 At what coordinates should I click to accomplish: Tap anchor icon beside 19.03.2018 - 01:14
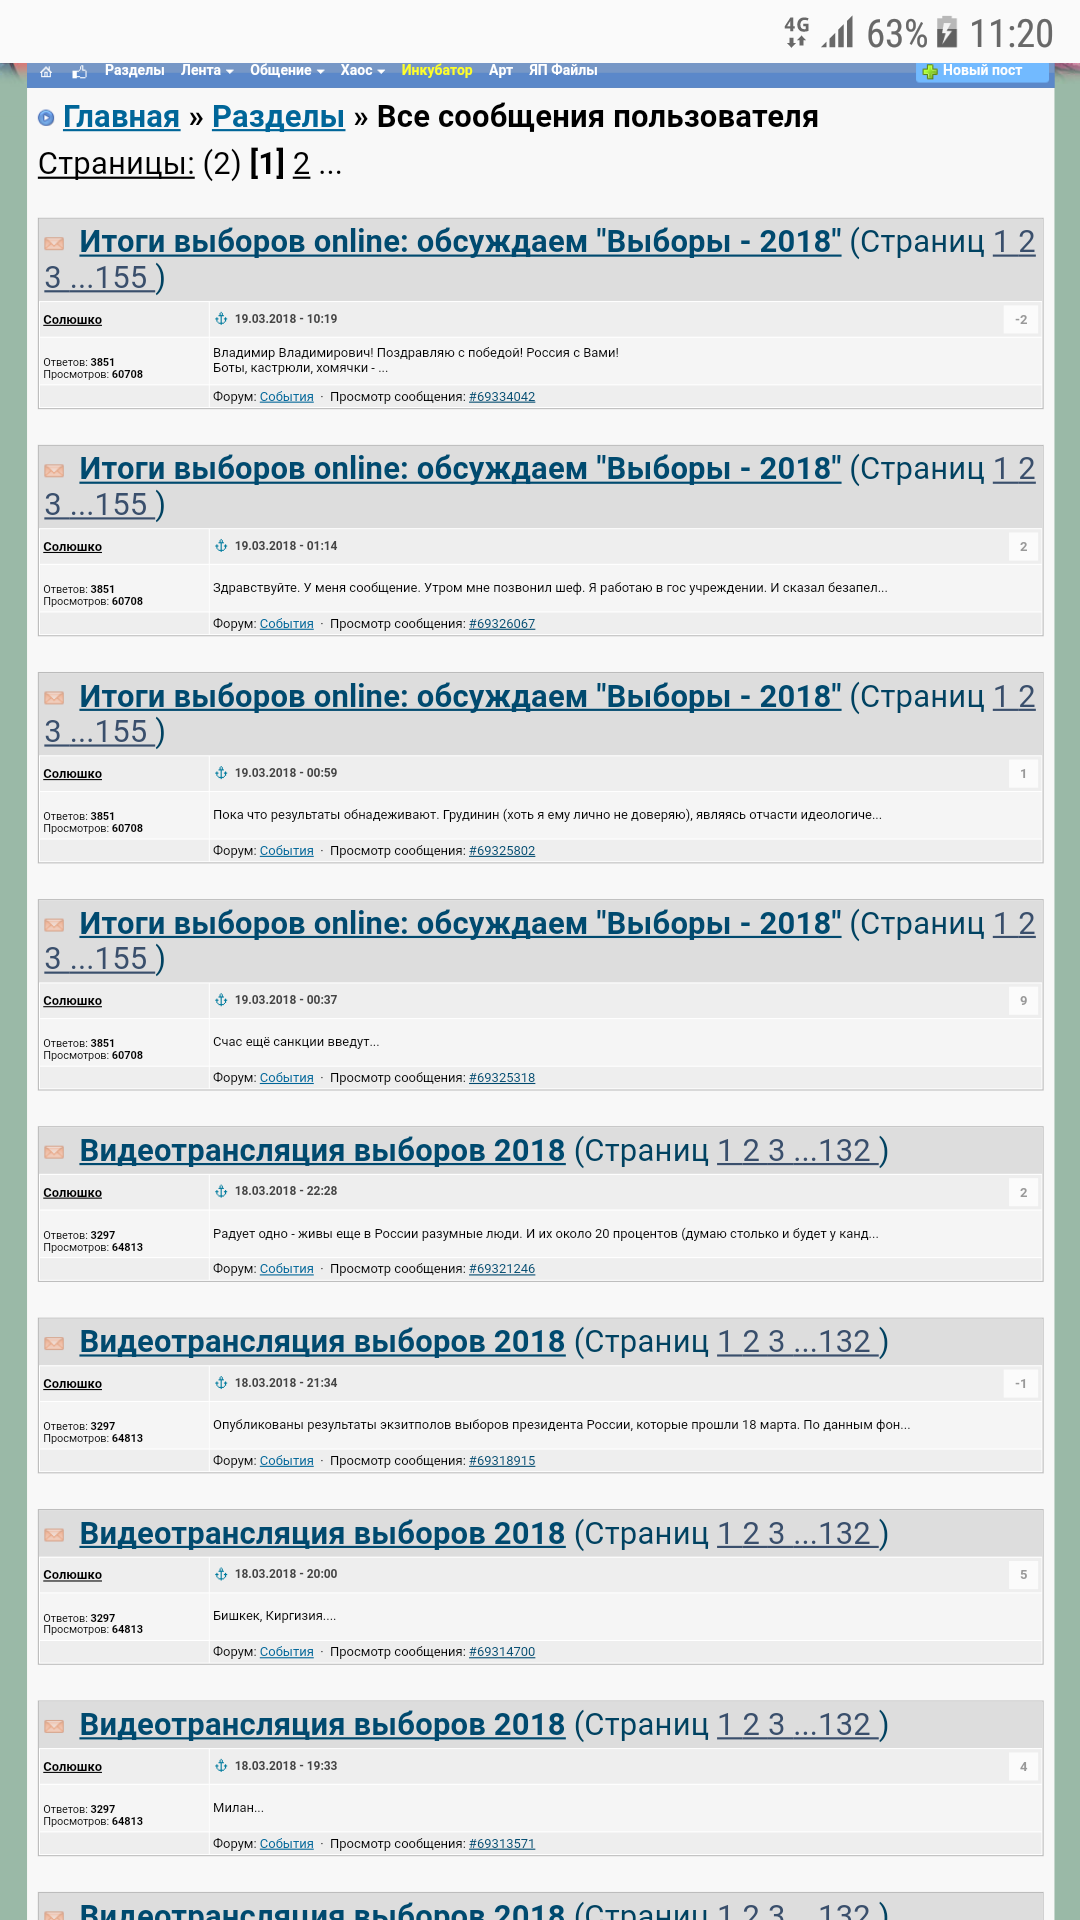tap(221, 546)
